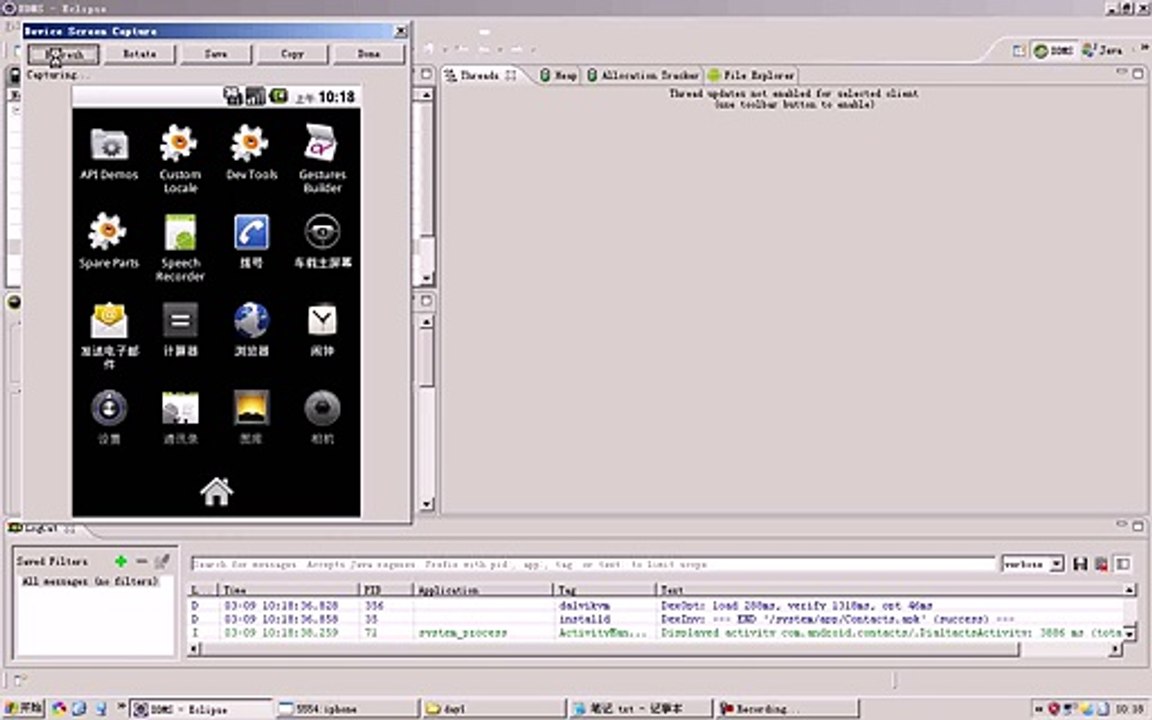
Task: Tap the car home steering wheel icon
Action: [x=323, y=232]
